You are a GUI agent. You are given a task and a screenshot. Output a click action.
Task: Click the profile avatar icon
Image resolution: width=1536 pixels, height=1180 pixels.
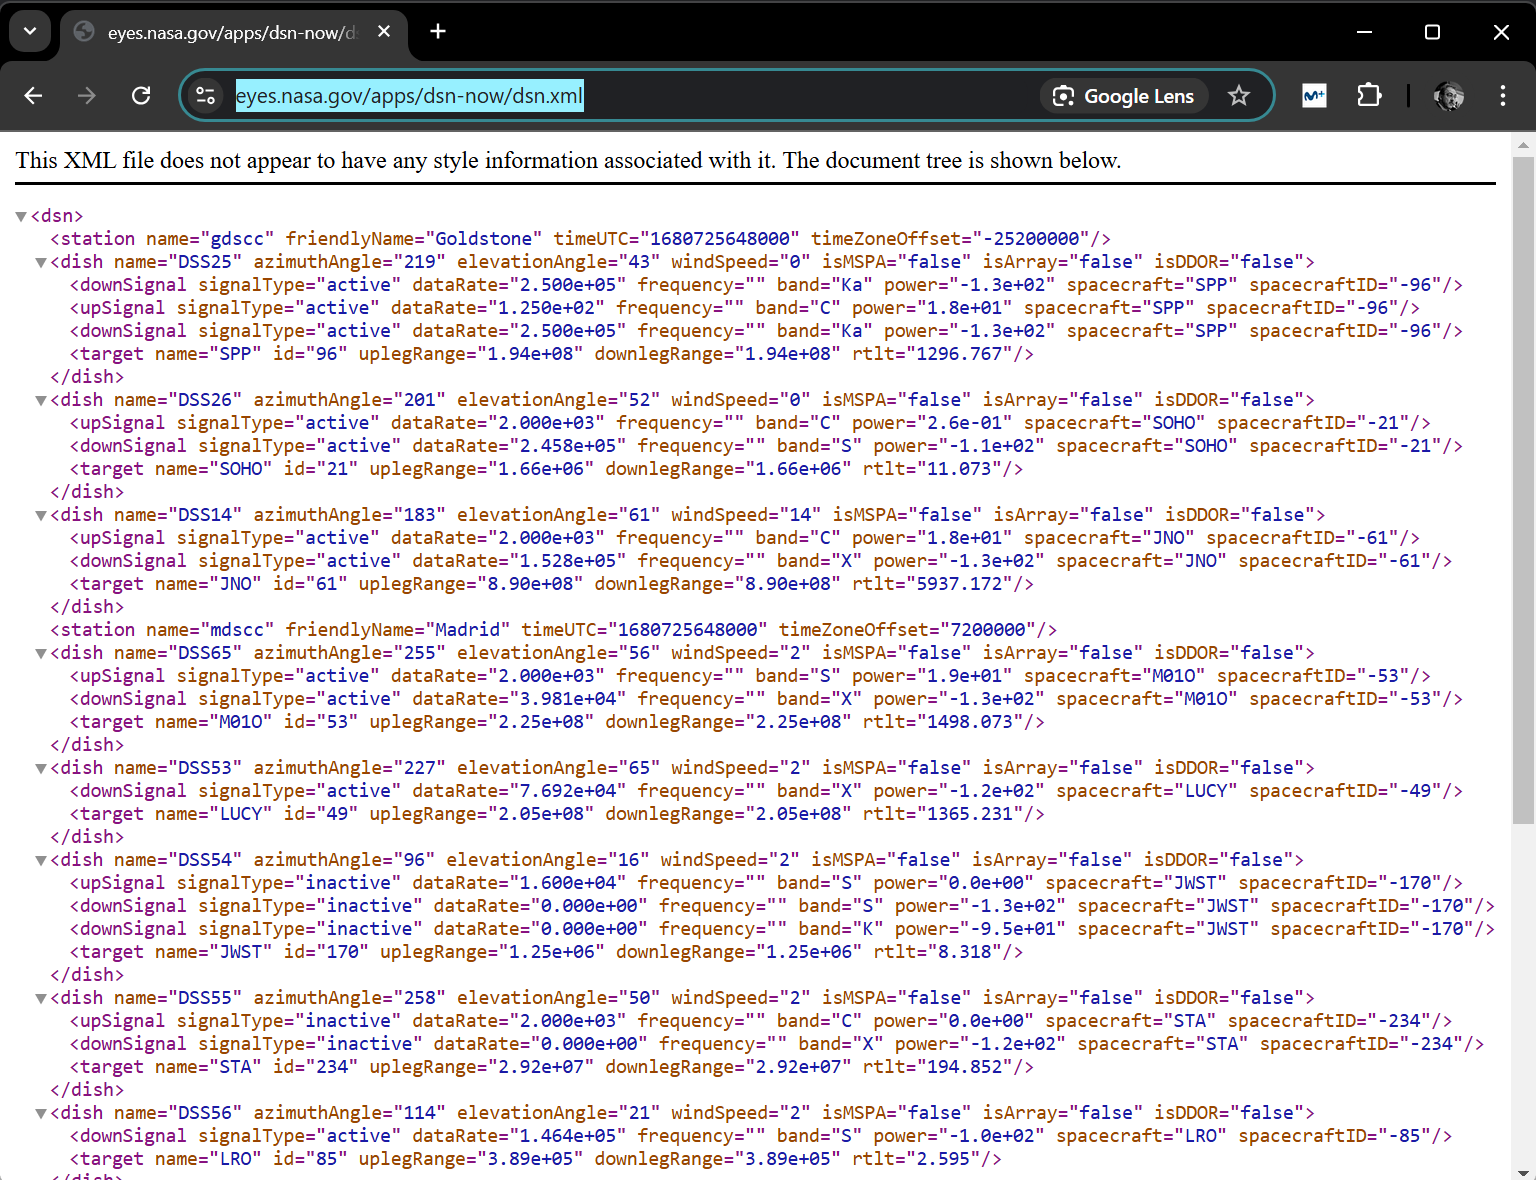click(1448, 96)
